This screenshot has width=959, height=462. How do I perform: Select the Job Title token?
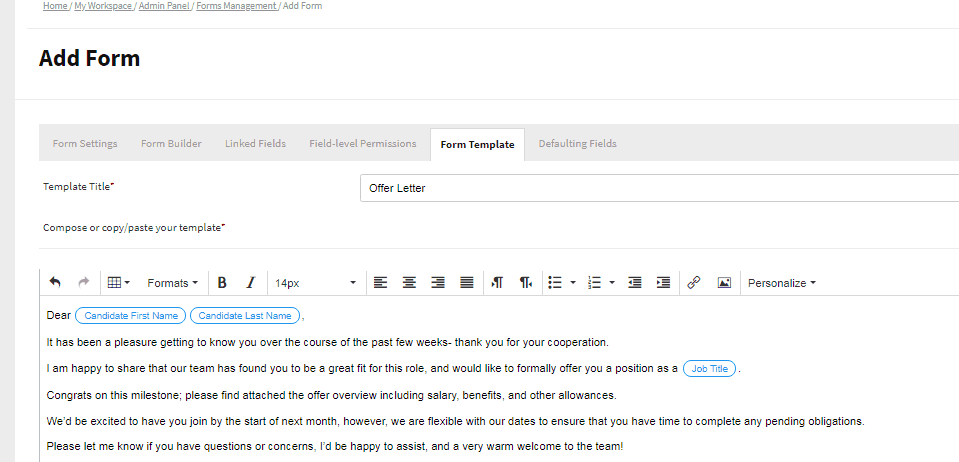tap(709, 369)
